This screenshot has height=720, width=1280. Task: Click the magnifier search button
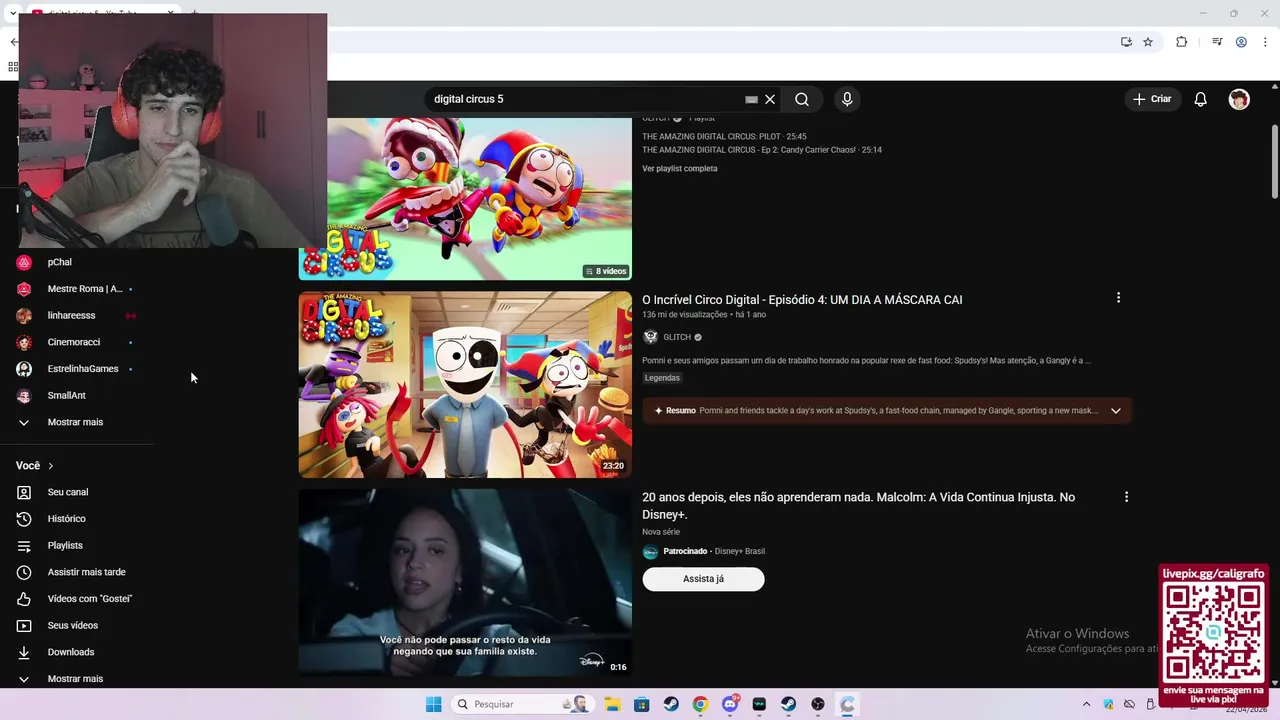pos(802,99)
